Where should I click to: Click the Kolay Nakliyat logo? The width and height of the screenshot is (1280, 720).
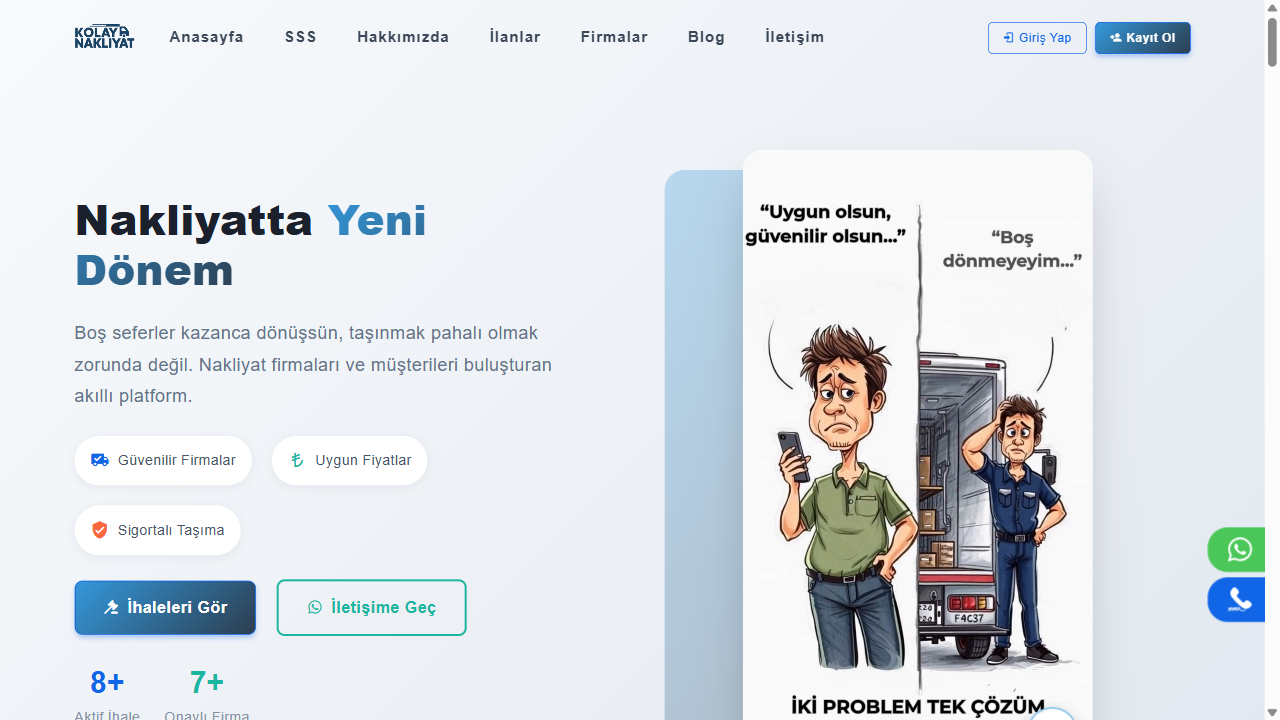tap(103, 37)
